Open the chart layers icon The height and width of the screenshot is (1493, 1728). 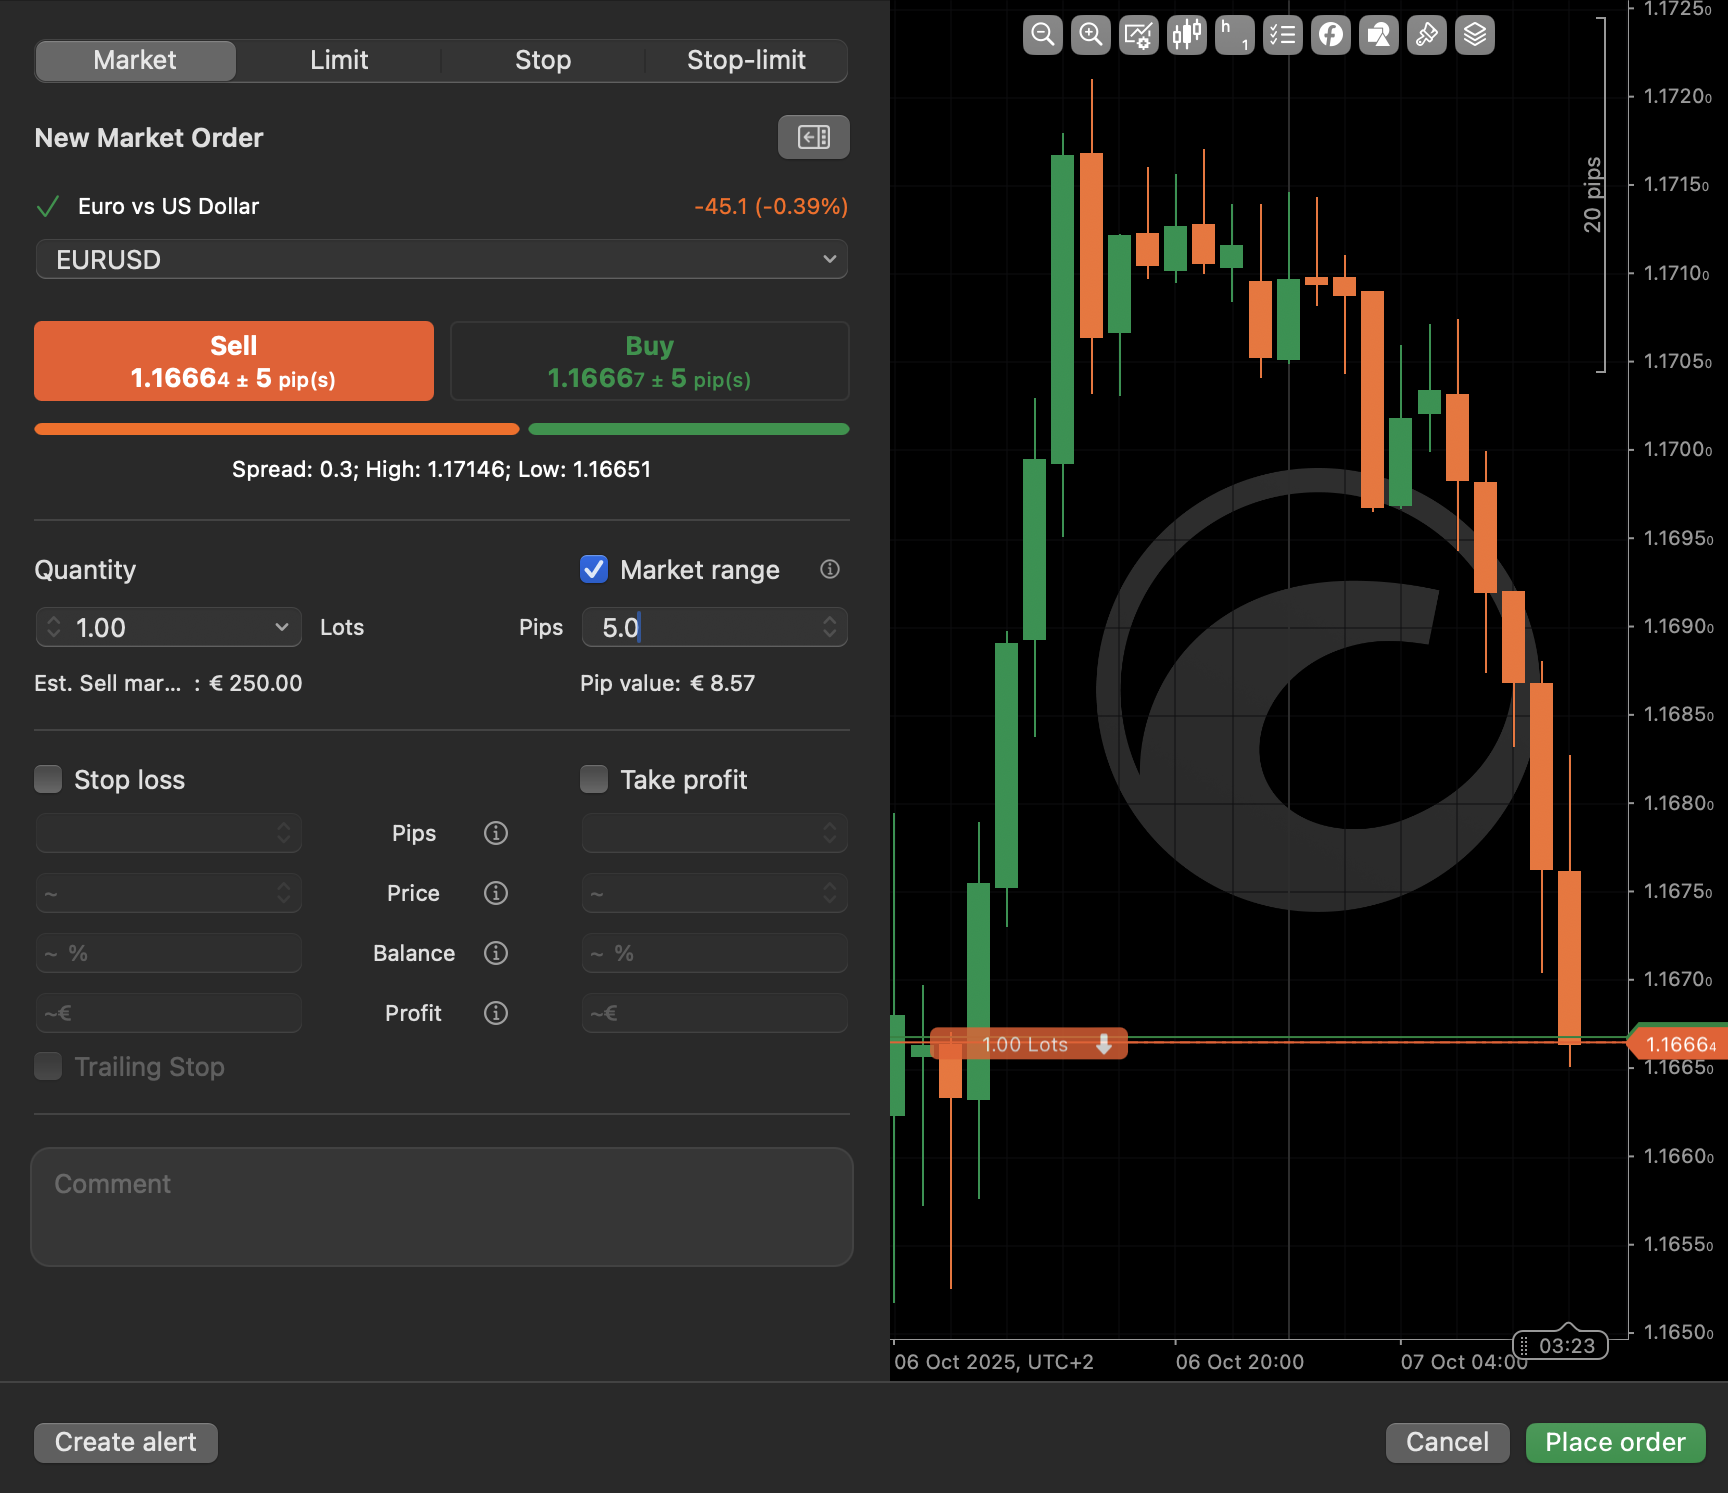1474,35
